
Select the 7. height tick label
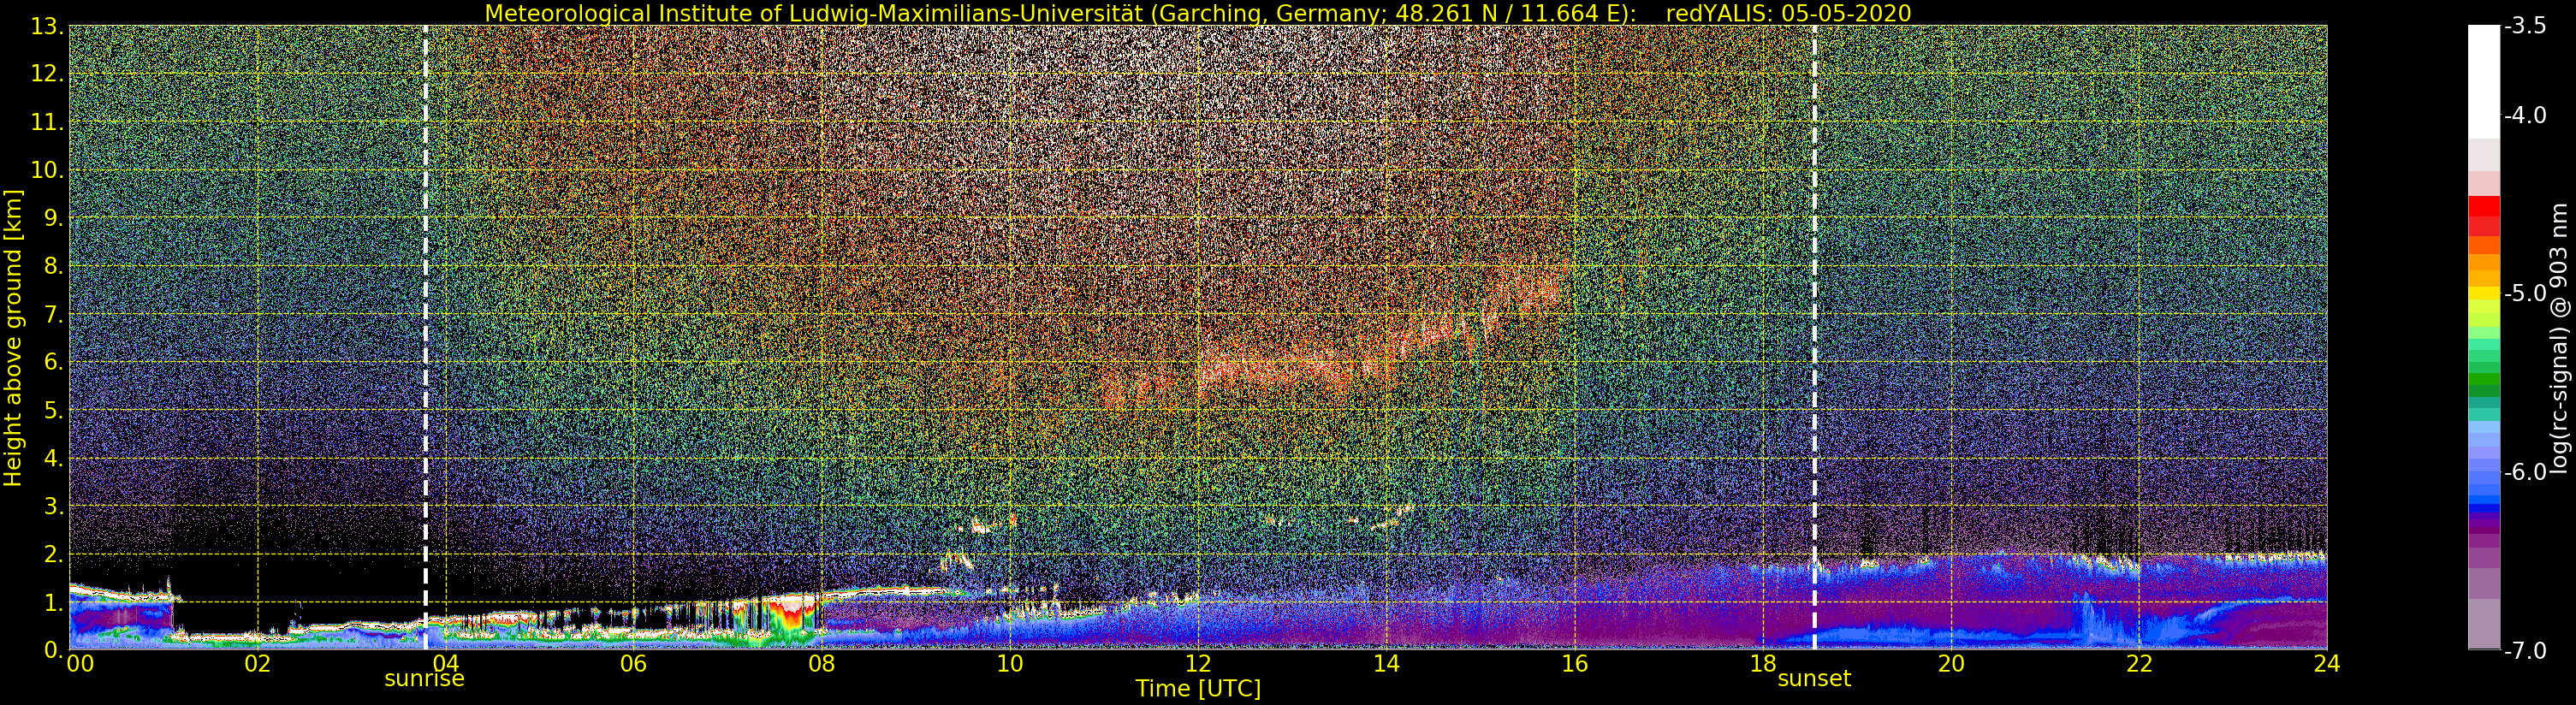click(54, 314)
